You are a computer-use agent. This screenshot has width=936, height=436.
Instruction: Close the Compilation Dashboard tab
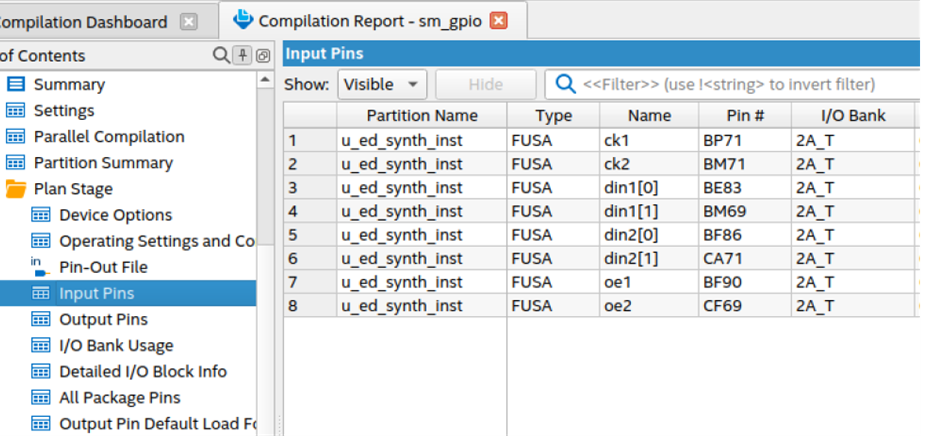point(189,22)
